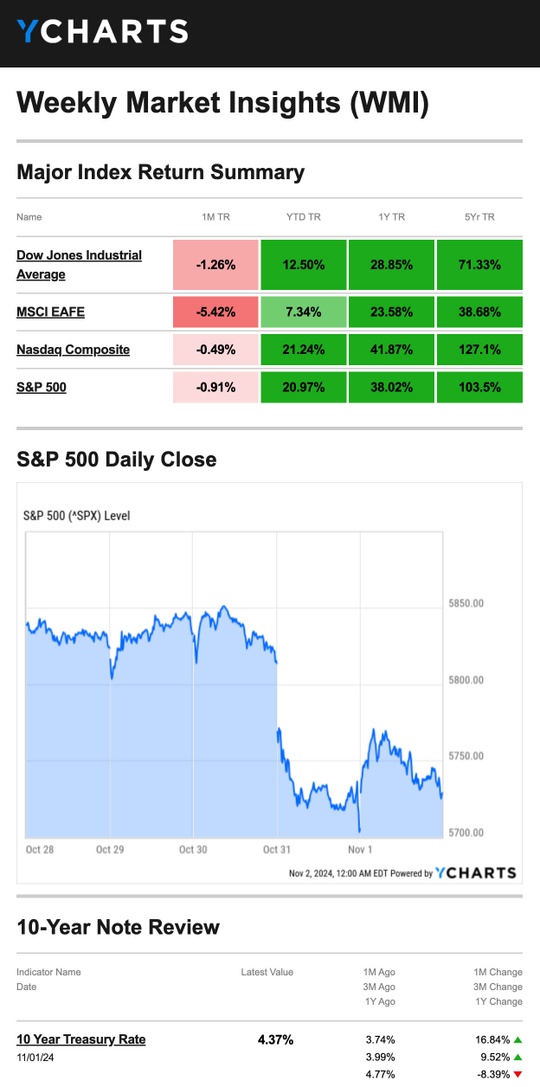Open the MSCI EAFE index link

(51, 312)
